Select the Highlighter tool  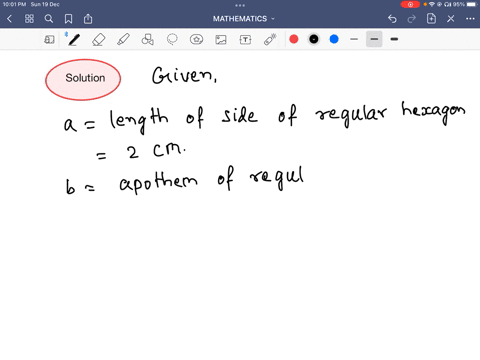pyautogui.click(x=123, y=39)
